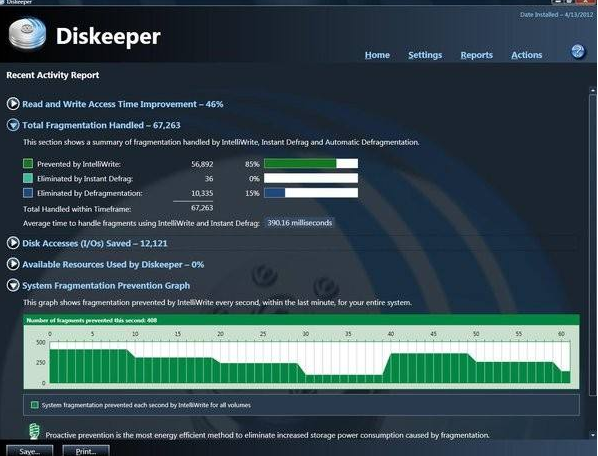Click the Disk Accesses (I/Os) Saved – 12,121 heading

[95, 243]
